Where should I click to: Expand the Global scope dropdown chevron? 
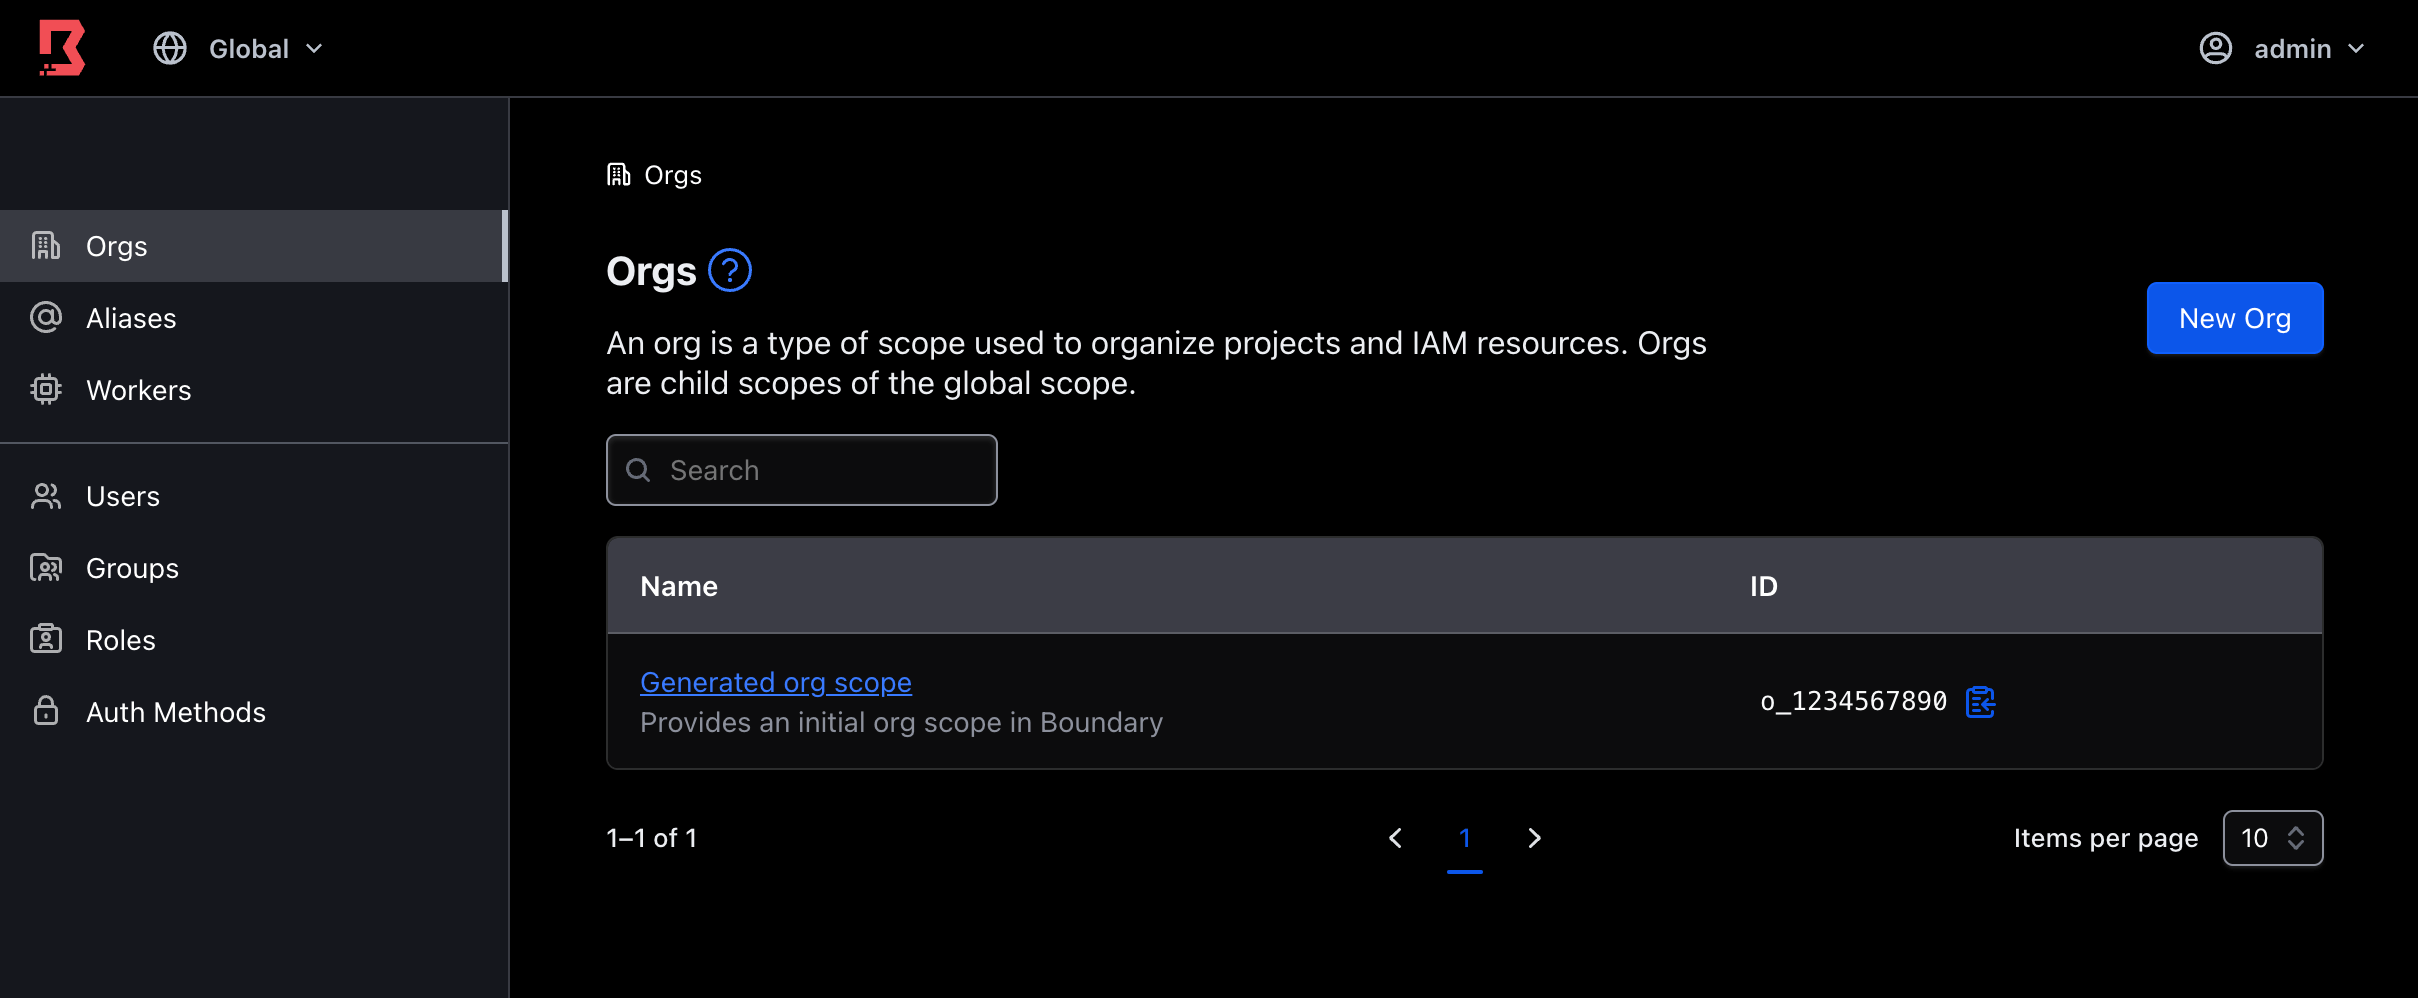point(314,48)
